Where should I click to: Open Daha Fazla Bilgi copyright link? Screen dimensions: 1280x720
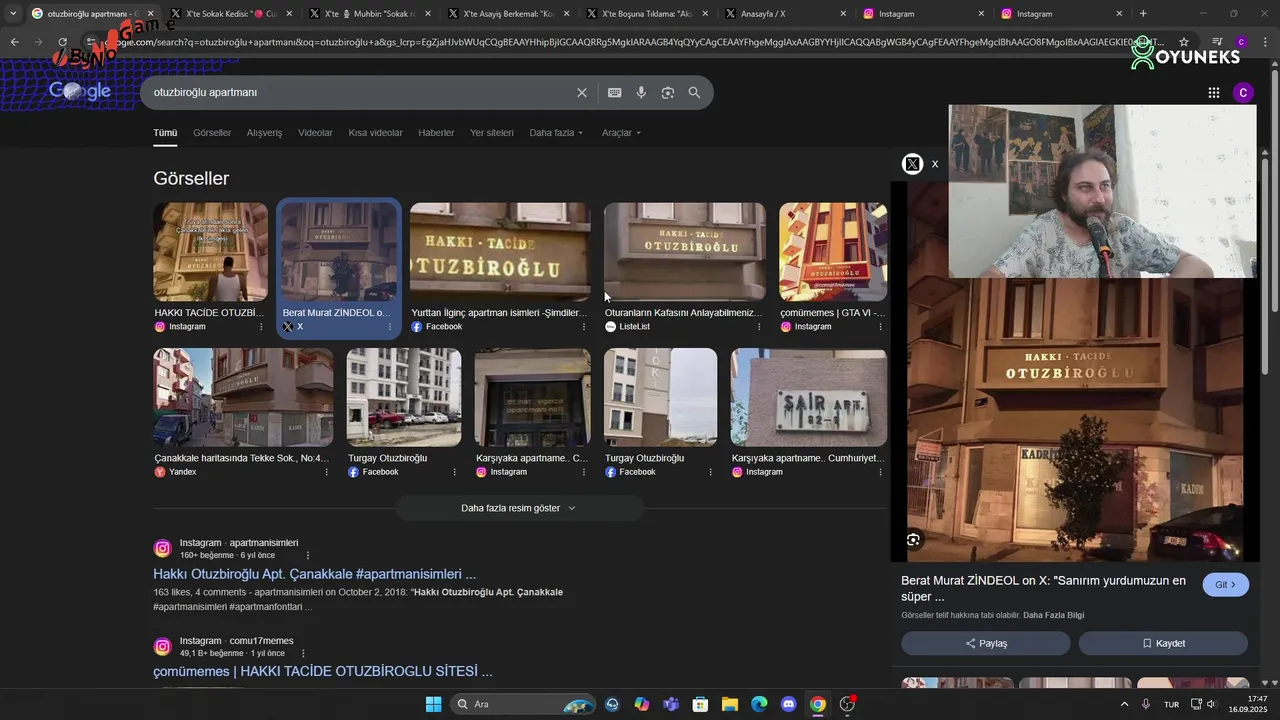tap(1053, 615)
